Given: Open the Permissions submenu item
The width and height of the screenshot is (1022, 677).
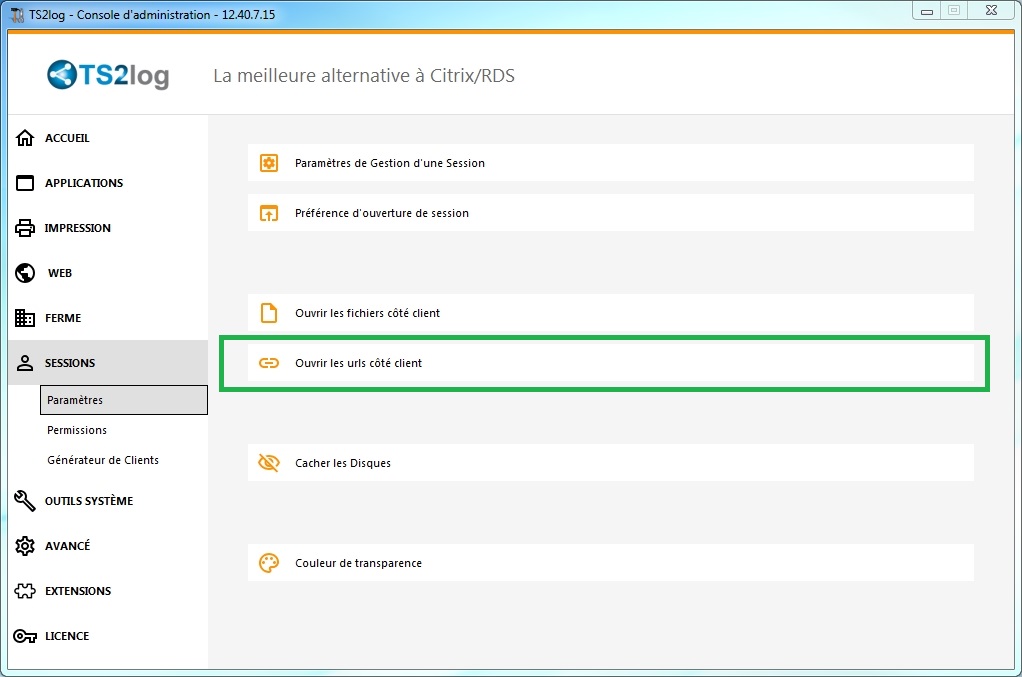Looking at the screenshot, I should click(x=124, y=430).
